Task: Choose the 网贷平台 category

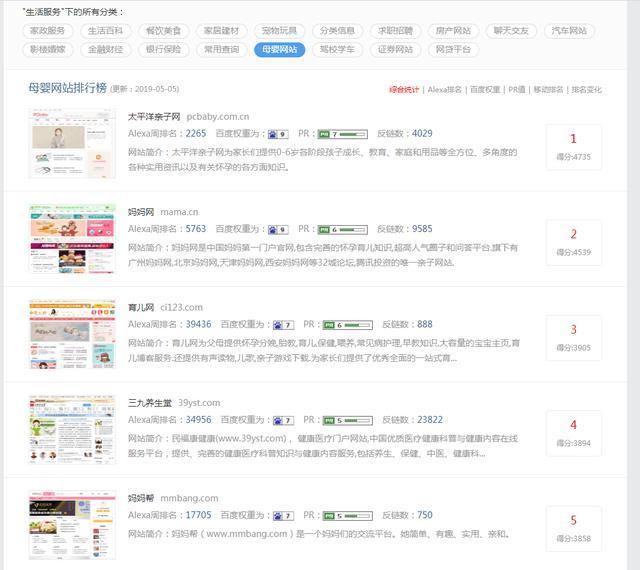Action: point(453,49)
